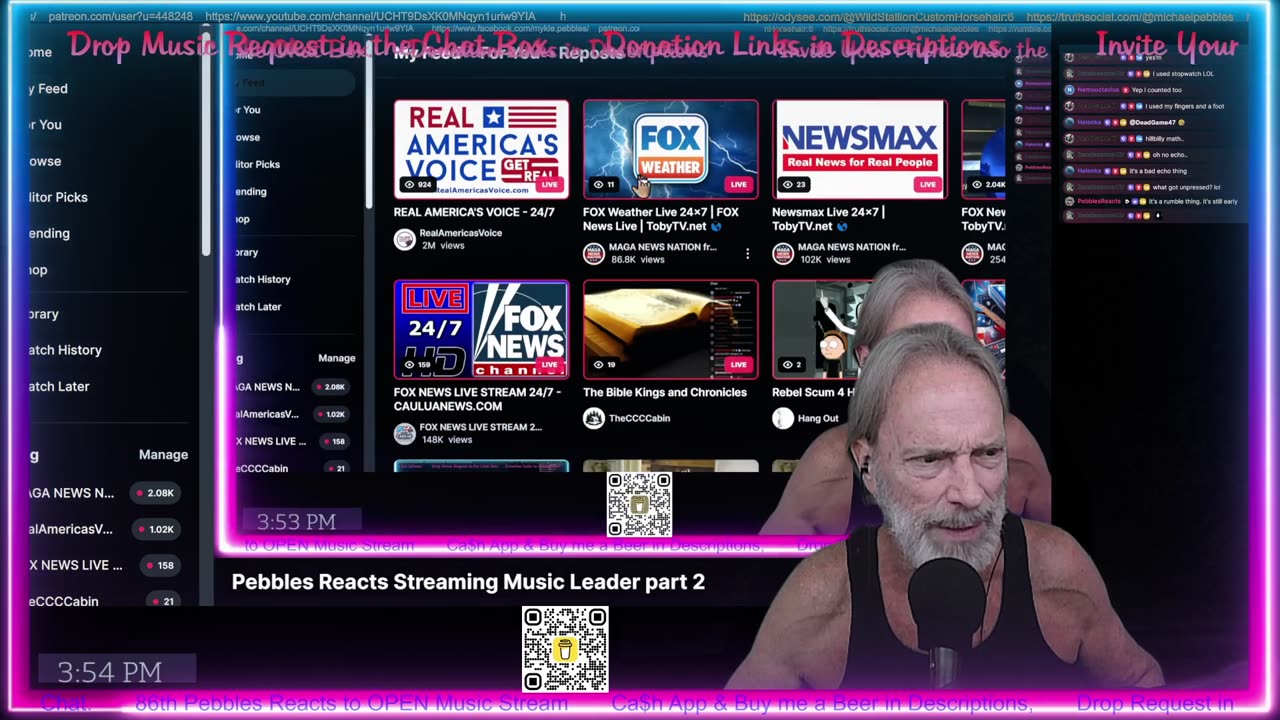Viewport: 1280px width, 720px height.
Task: Click Manage in the small inner sidebar
Action: tap(336, 358)
